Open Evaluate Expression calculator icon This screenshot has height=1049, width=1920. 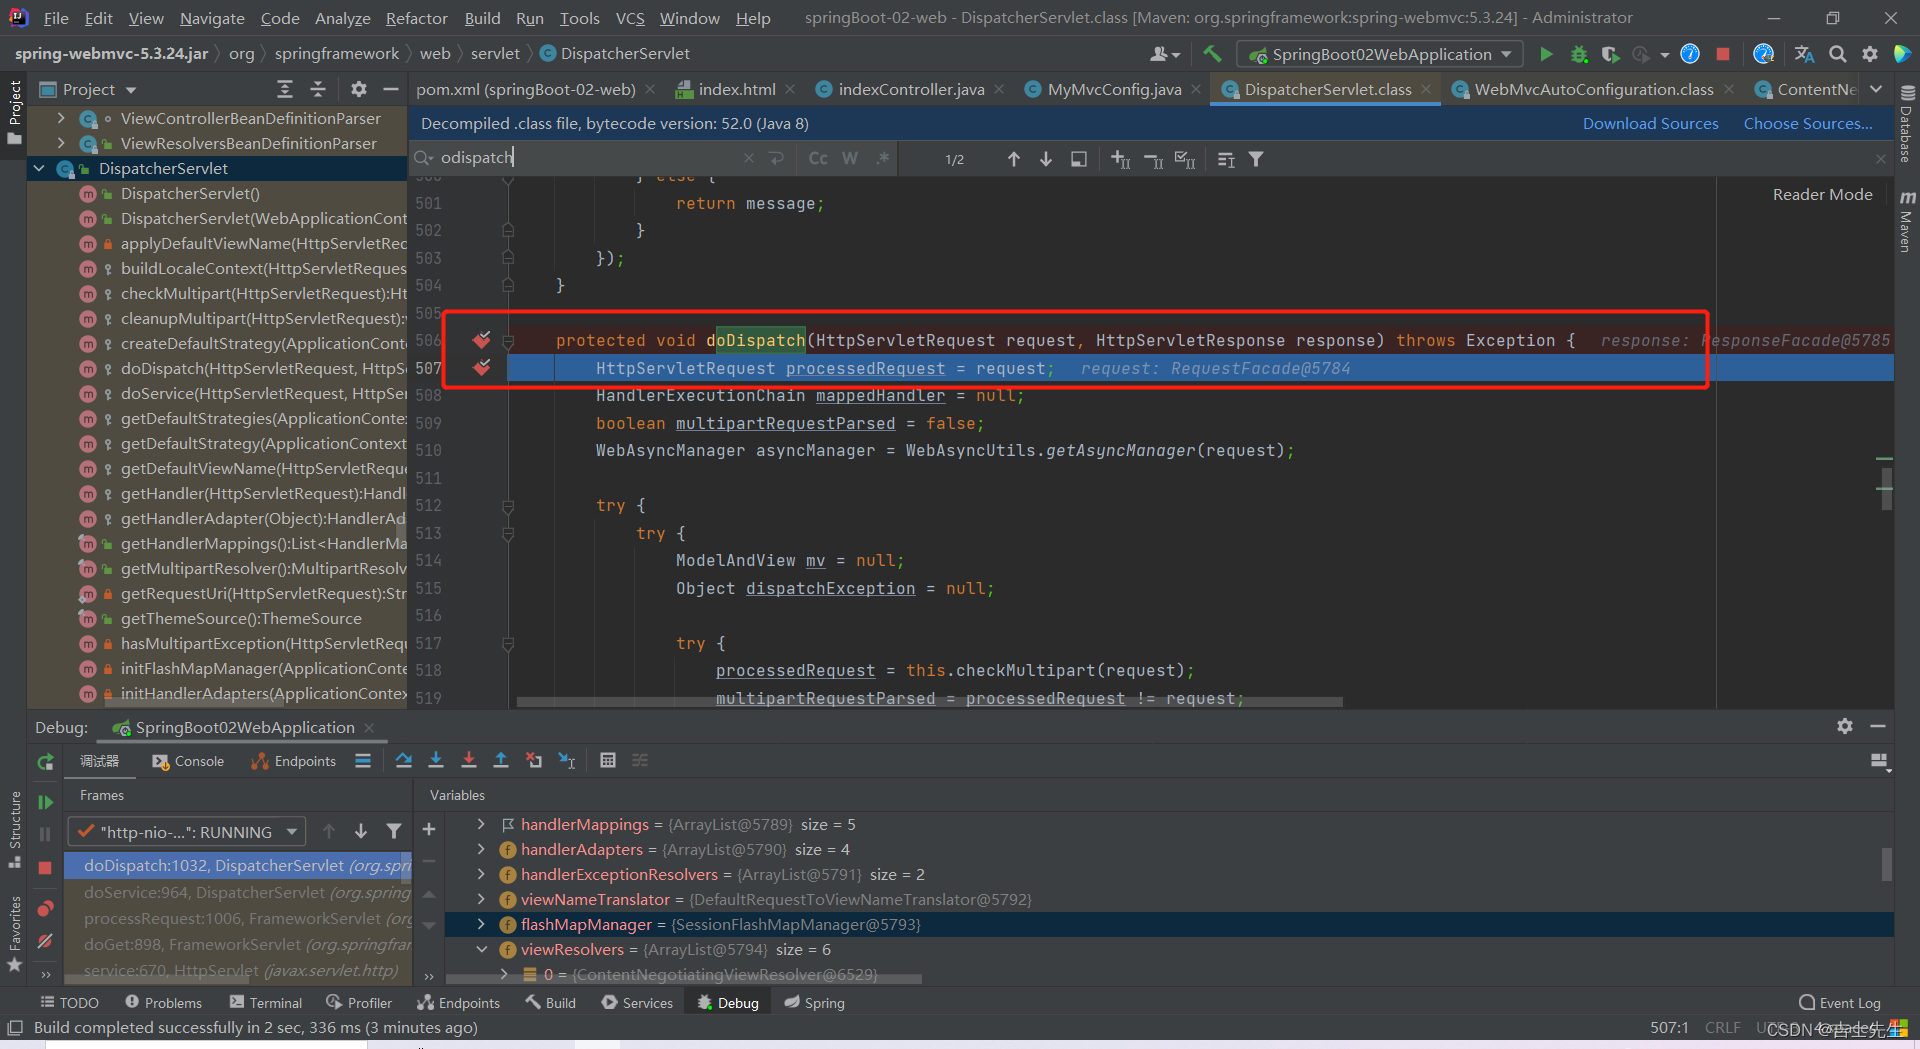(x=607, y=761)
